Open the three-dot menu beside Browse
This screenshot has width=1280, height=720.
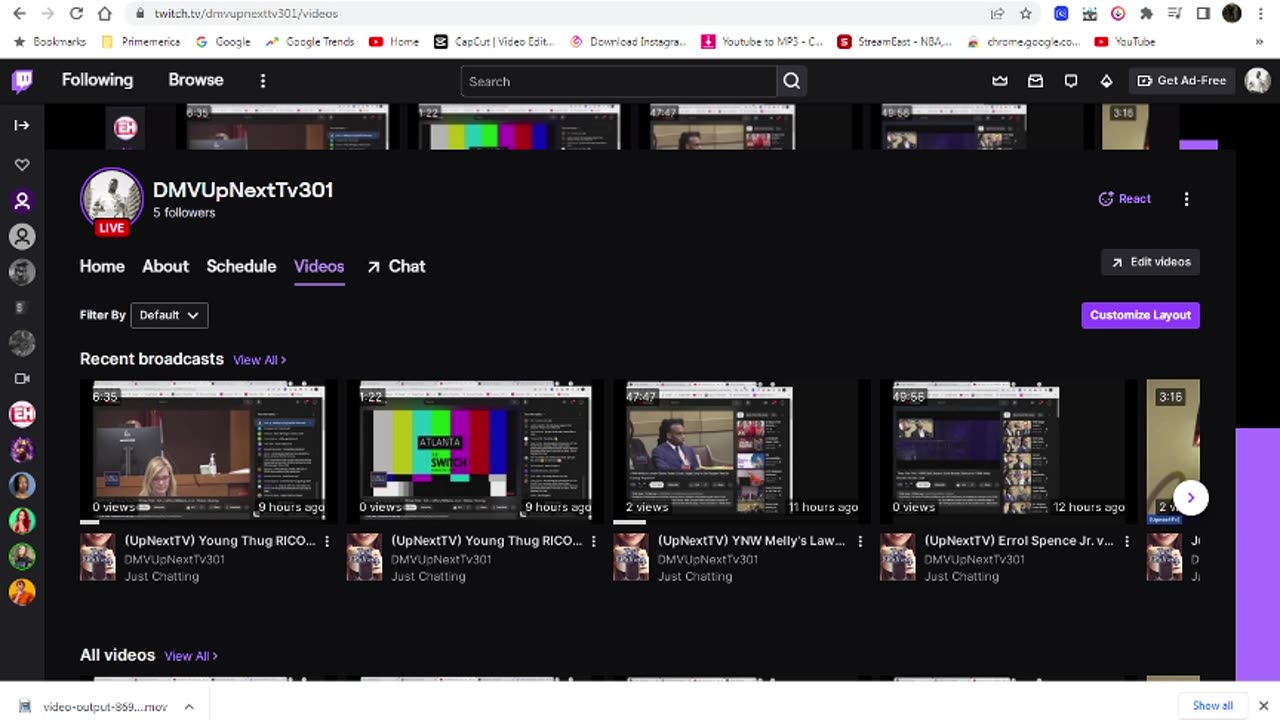[x=263, y=81]
